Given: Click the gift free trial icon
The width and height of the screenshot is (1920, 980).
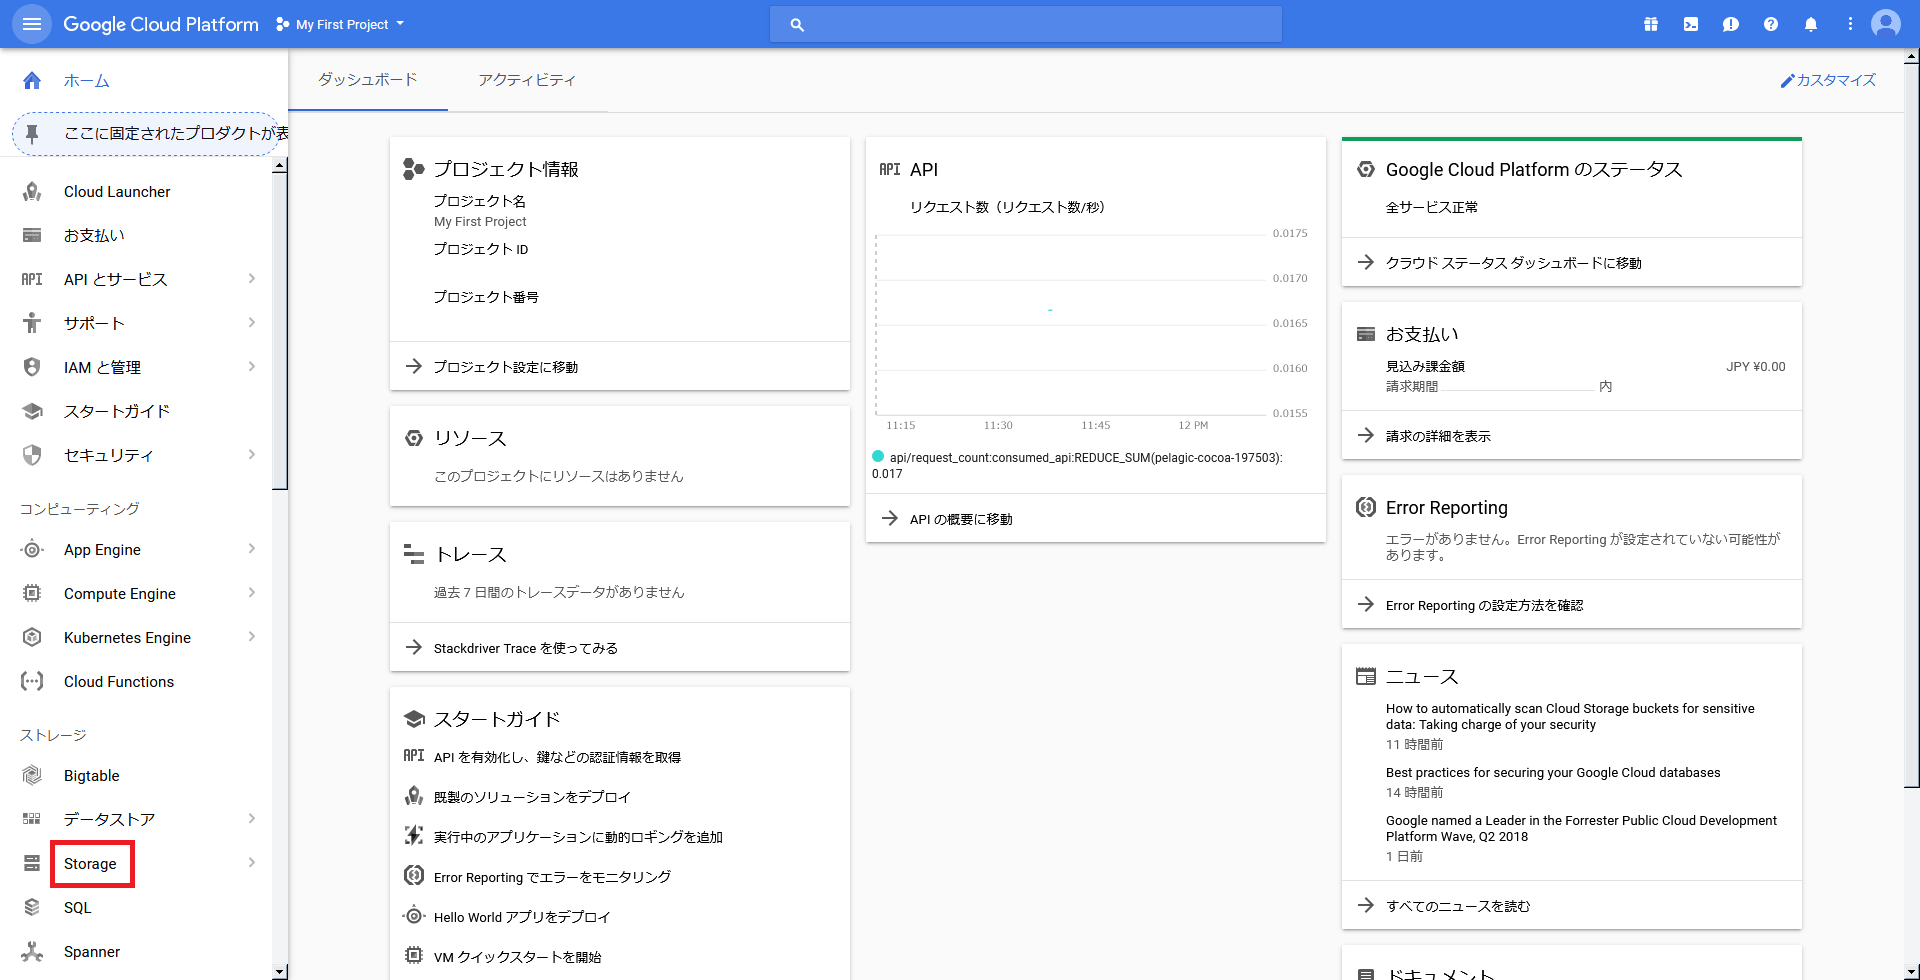Looking at the screenshot, I should tap(1651, 24).
